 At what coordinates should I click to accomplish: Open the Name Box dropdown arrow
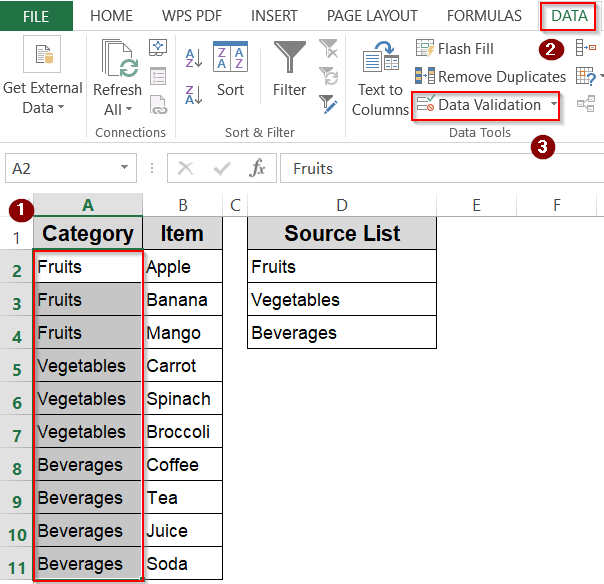(x=125, y=168)
